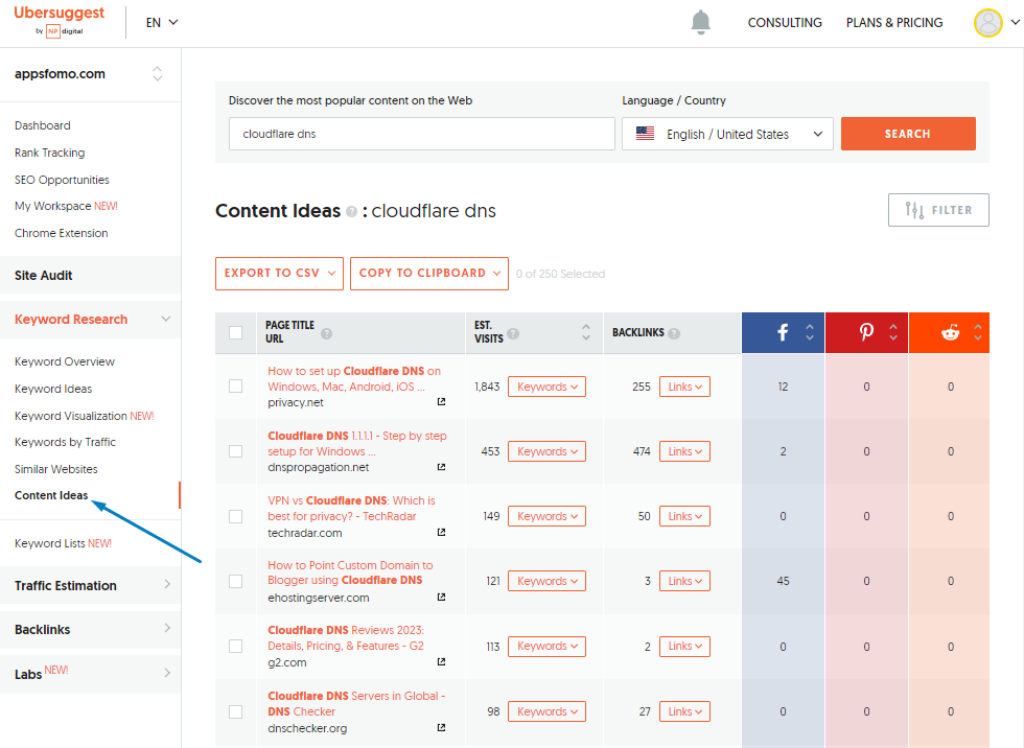Click help icon beside Est. Visits
Screen dimensions: 1024x748
(x=513, y=333)
